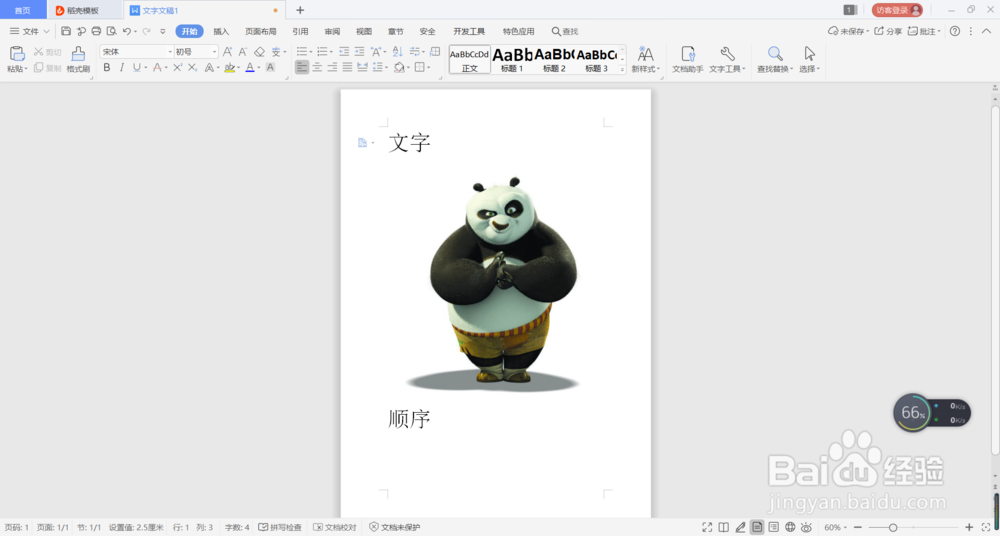This screenshot has height=536, width=1000.
Task: Open the Text Tools (文字工具) dropdown
Action: (727, 59)
